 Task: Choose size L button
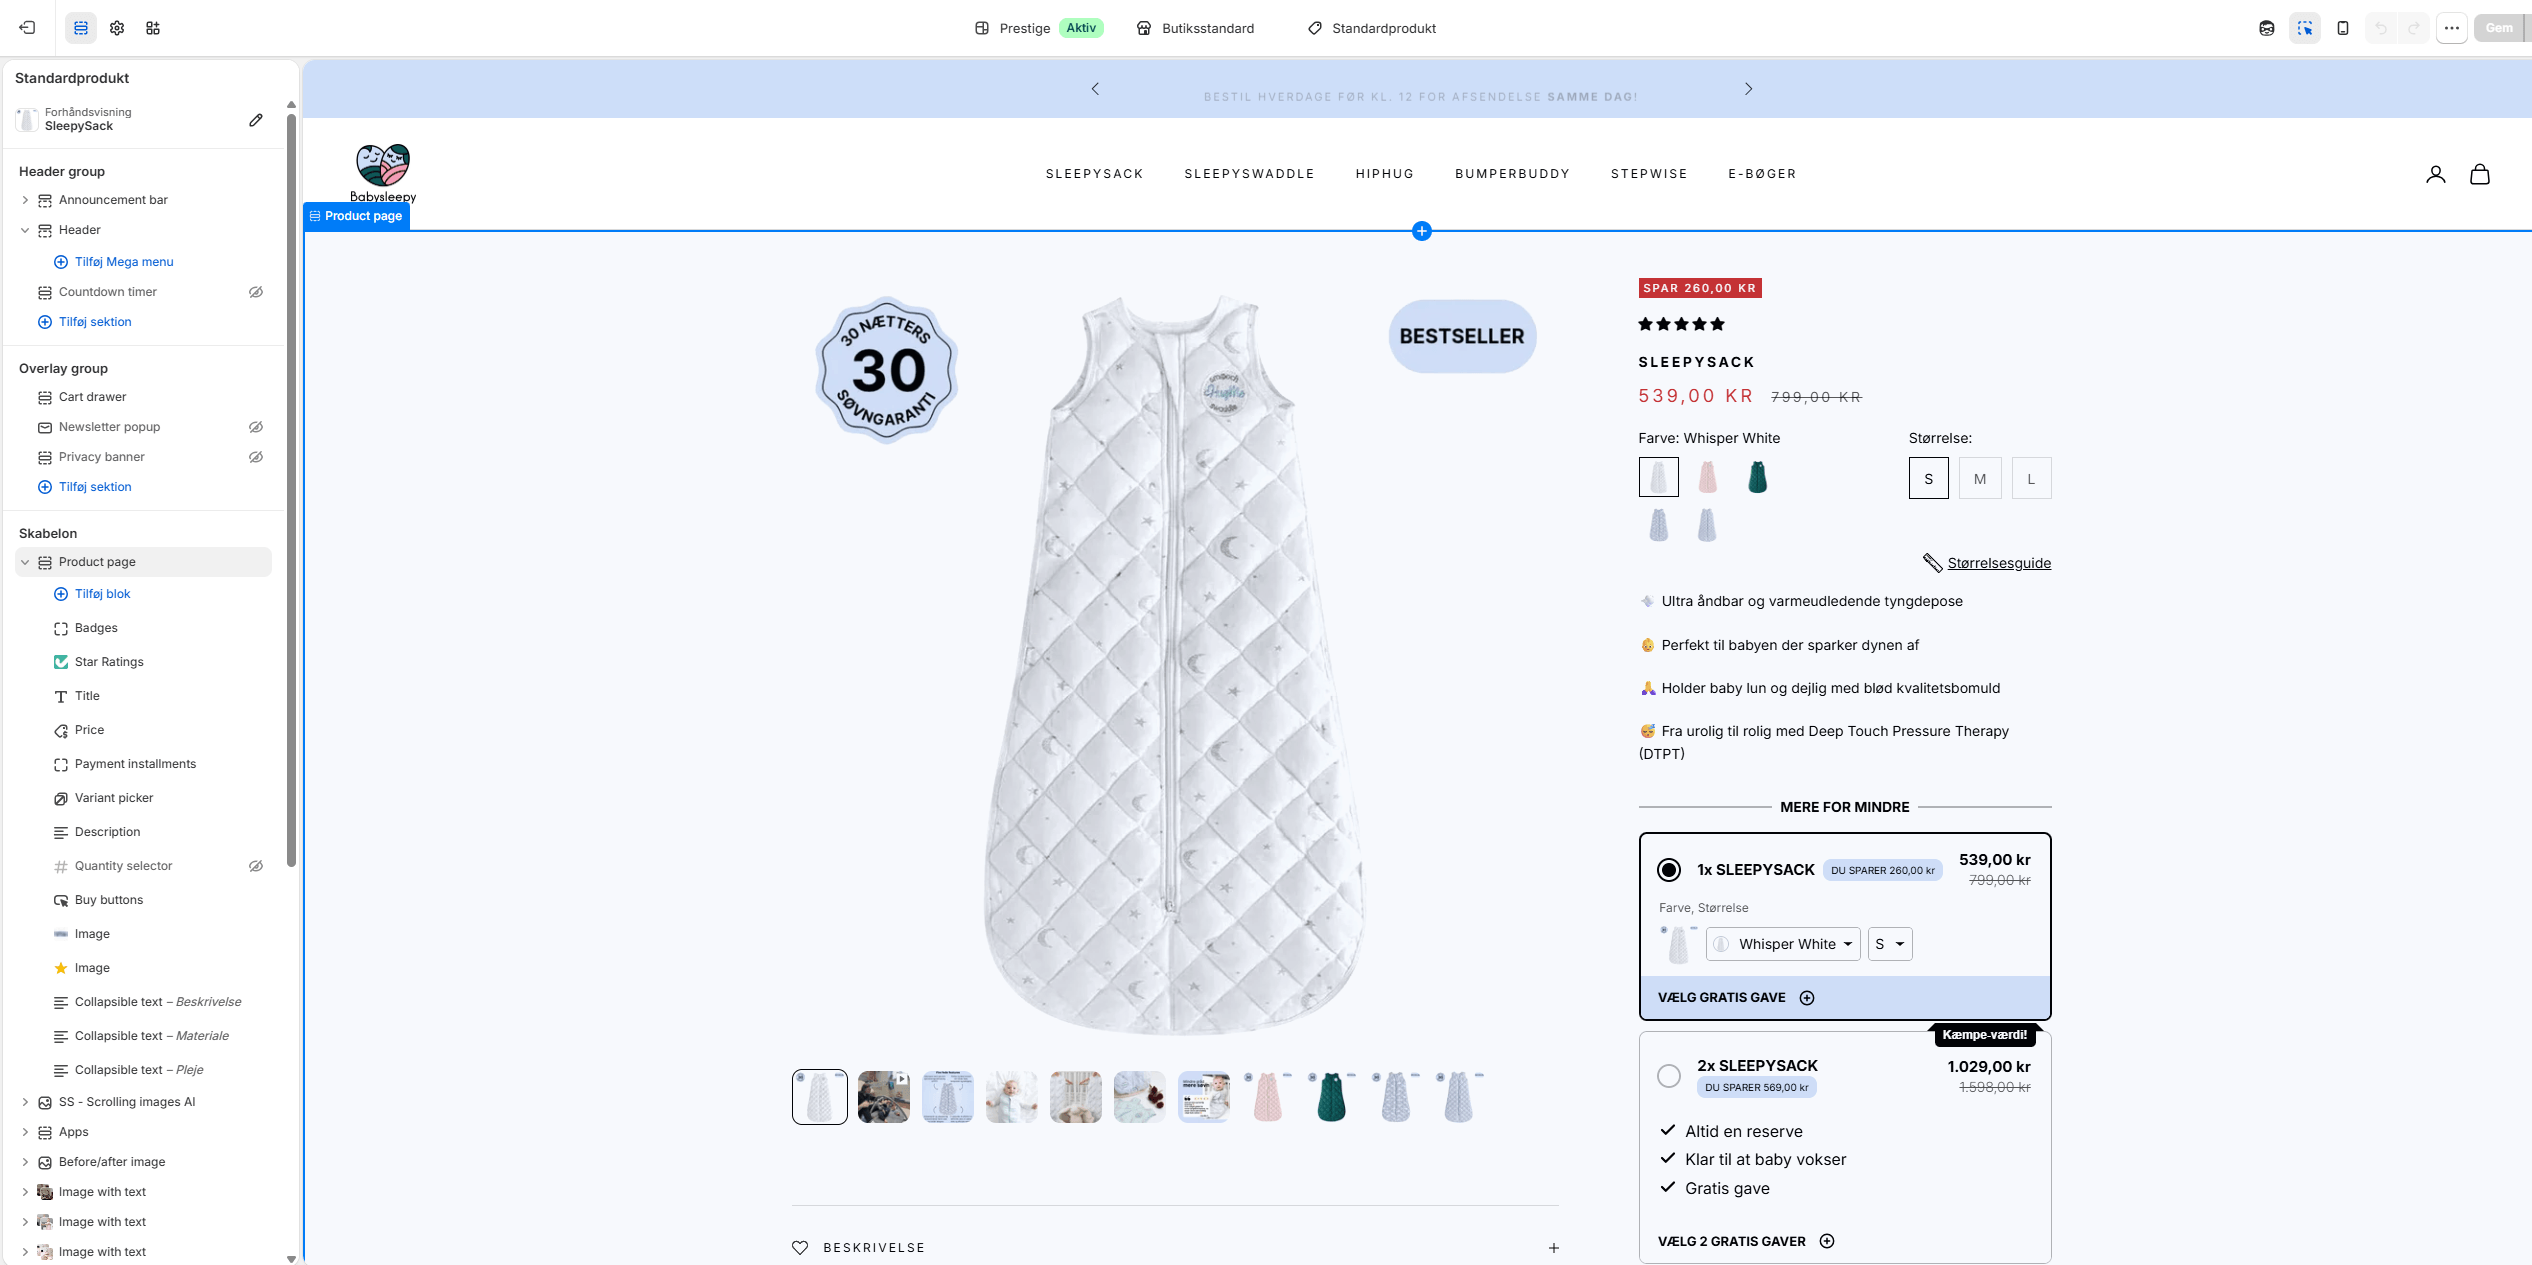(2031, 478)
